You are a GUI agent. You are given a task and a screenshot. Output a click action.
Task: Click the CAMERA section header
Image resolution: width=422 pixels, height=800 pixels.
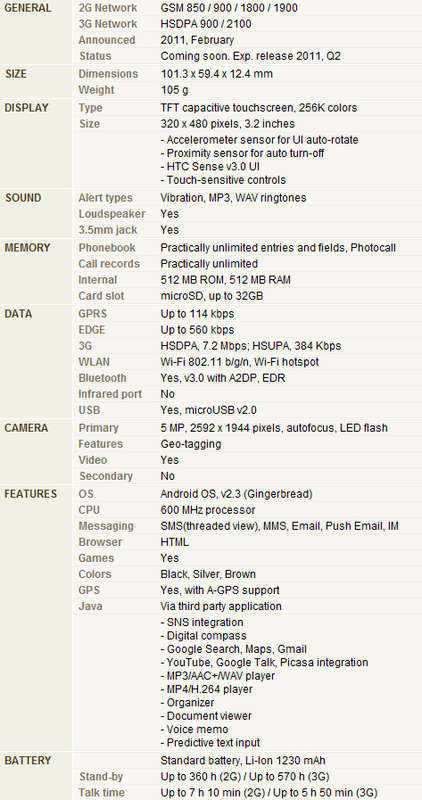(26, 428)
